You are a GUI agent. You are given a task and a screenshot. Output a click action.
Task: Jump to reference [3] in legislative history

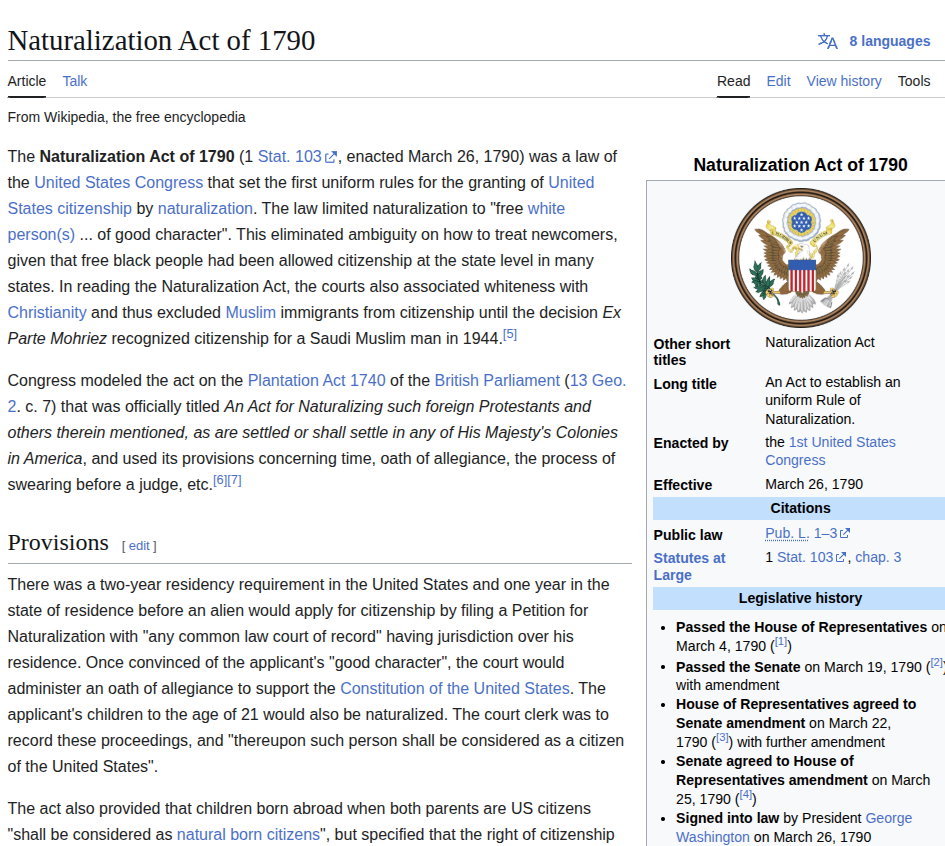[722, 738]
